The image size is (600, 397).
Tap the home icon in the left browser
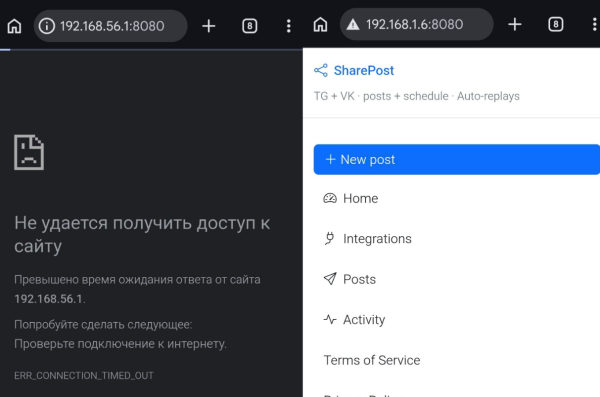click(15, 26)
